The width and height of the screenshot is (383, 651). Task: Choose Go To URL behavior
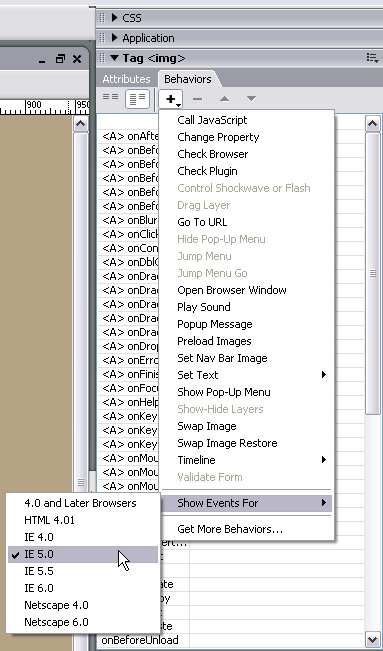coord(202,222)
